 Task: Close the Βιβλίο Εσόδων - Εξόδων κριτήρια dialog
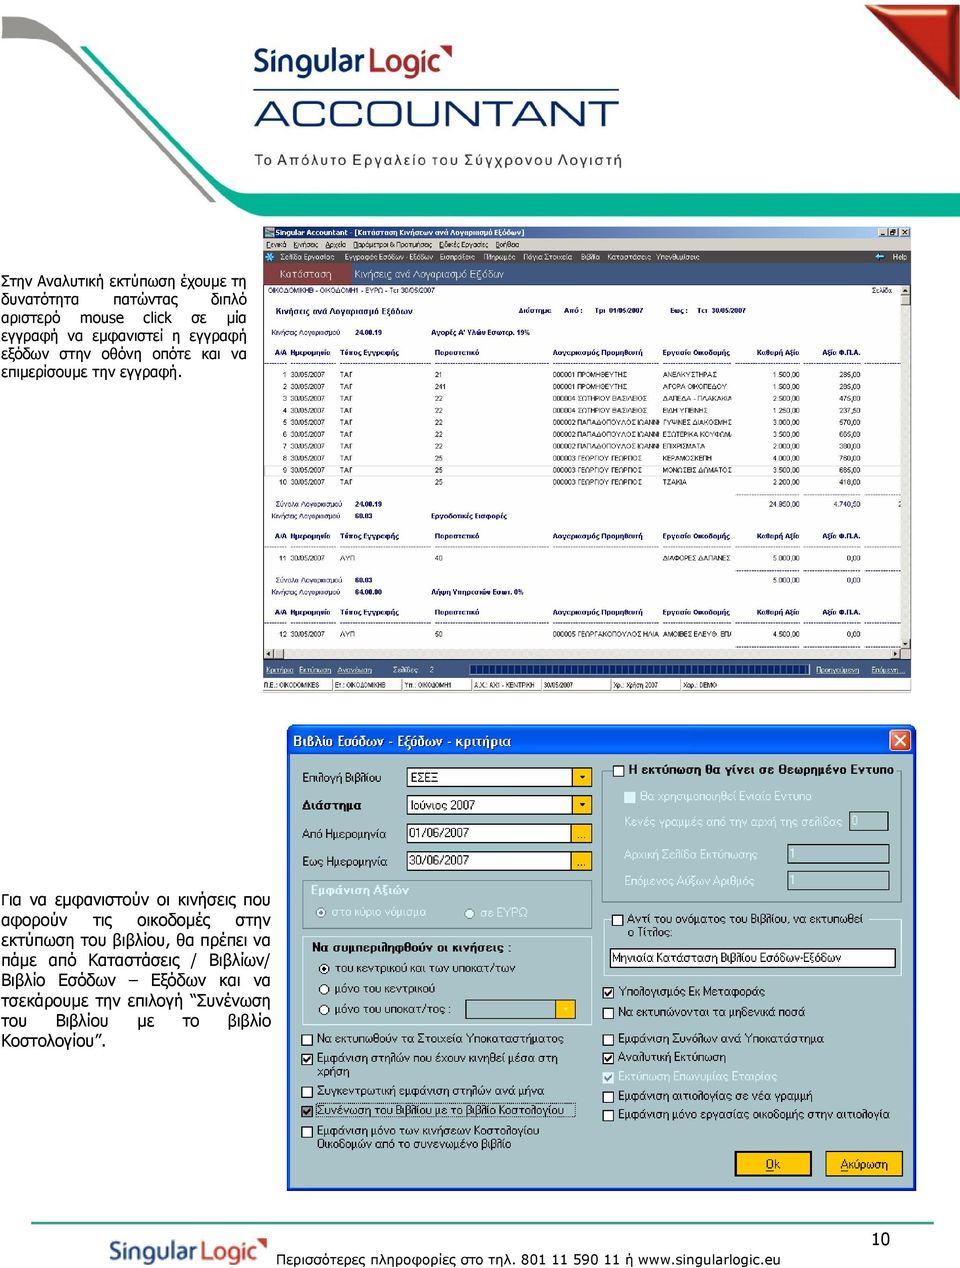point(900,740)
